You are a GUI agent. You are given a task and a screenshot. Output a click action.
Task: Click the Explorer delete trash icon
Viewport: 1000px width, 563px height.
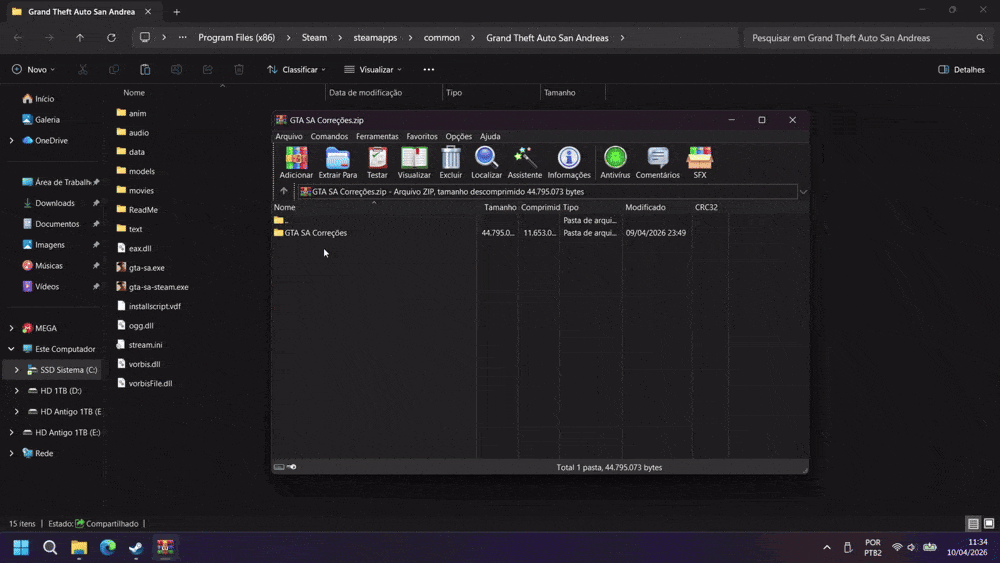click(239, 69)
